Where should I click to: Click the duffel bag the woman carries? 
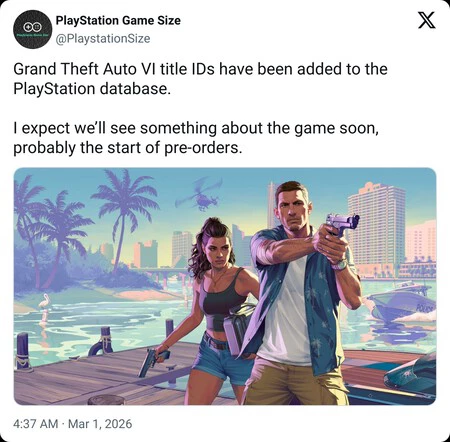pyautogui.click(x=238, y=330)
